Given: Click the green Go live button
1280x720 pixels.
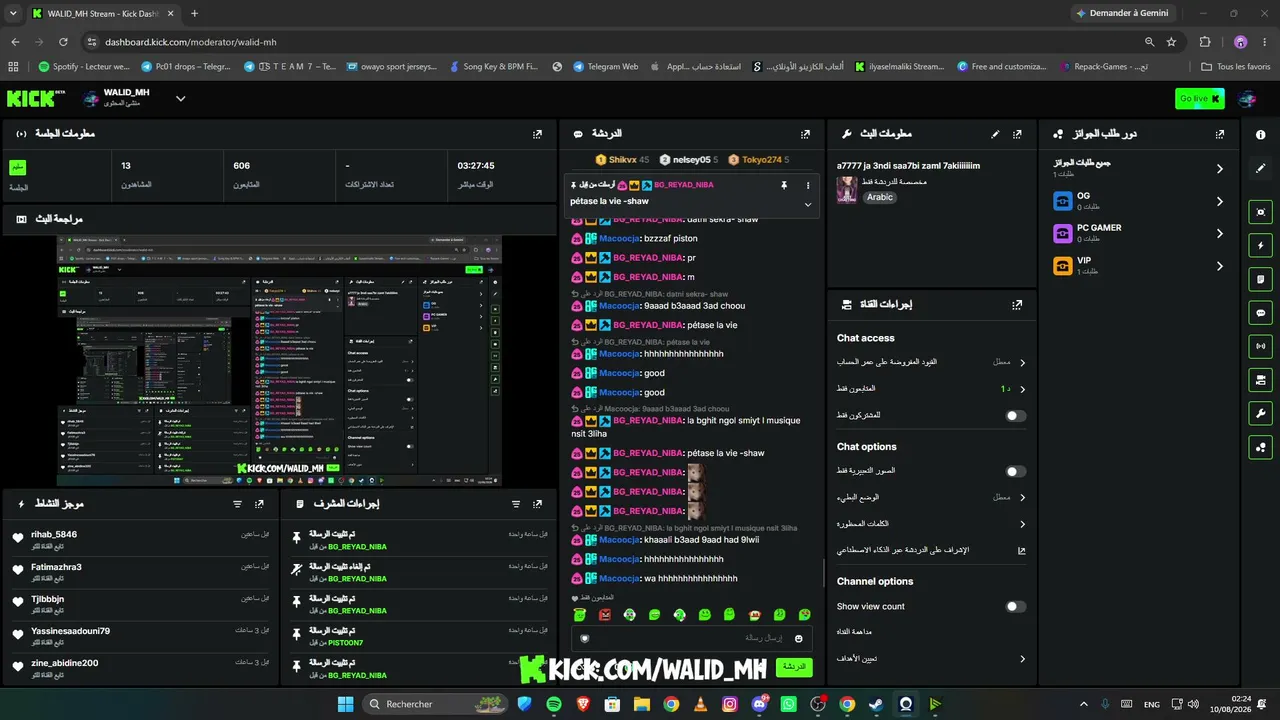Looking at the screenshot, I should point(1199,98).
